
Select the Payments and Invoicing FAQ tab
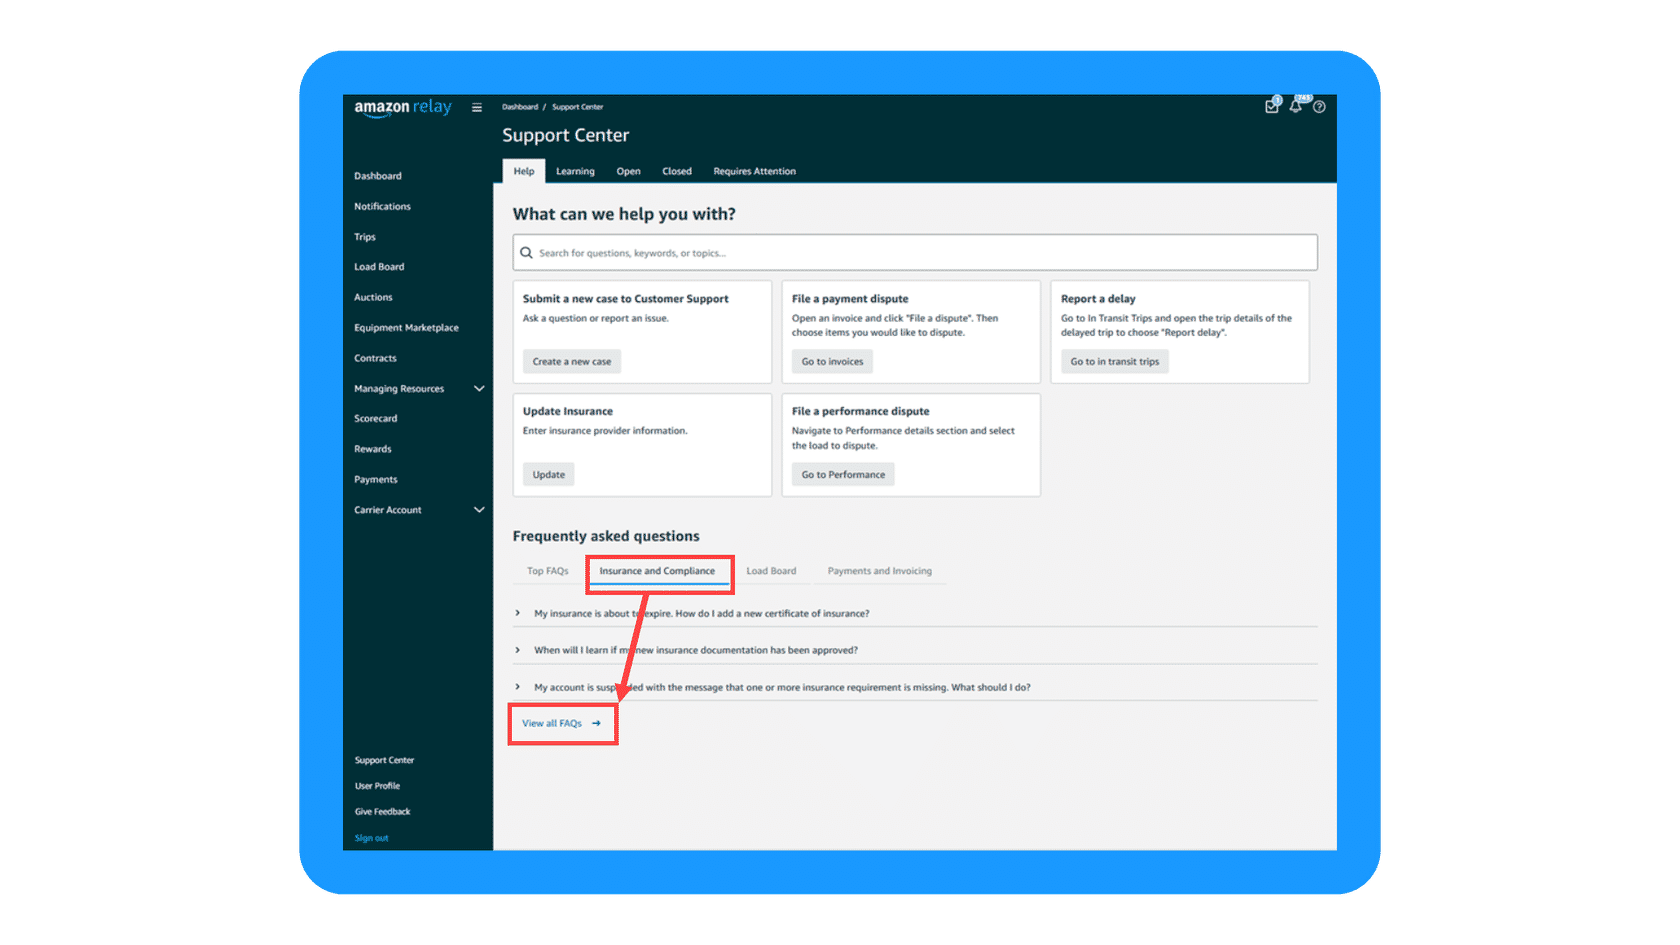[879, 571]
